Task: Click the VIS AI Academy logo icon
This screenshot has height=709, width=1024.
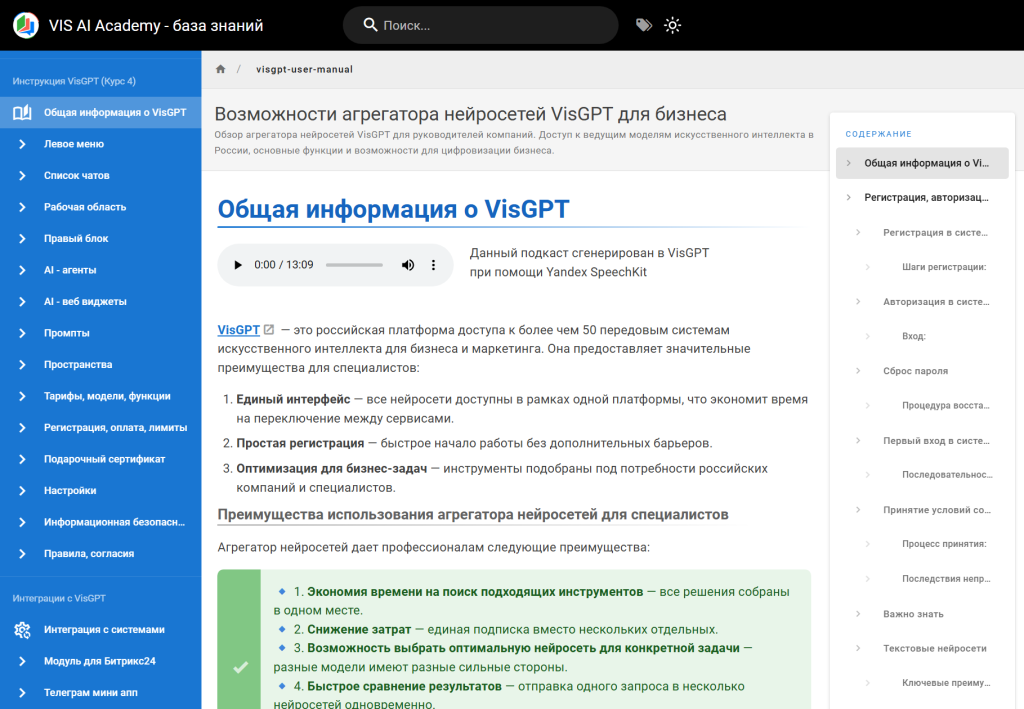Action: coord(24,25)
